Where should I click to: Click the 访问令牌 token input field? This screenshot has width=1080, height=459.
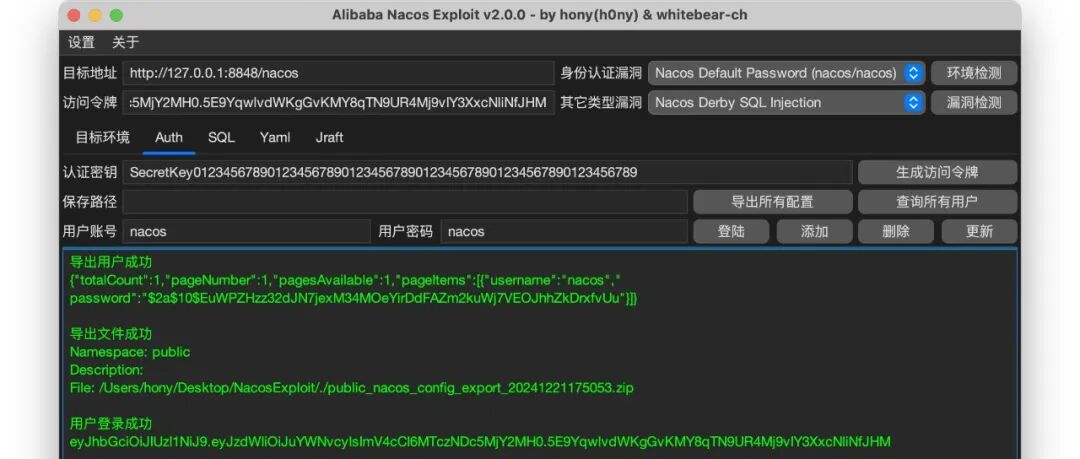tap(338, 103)
